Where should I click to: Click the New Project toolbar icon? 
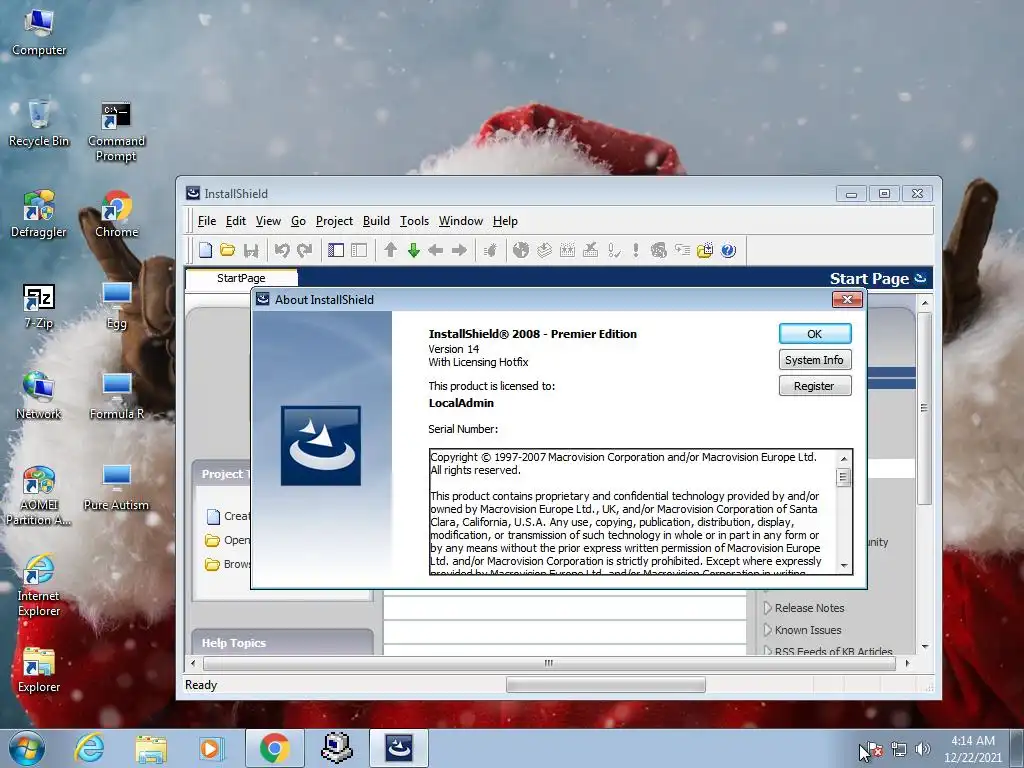click(205, 250)
